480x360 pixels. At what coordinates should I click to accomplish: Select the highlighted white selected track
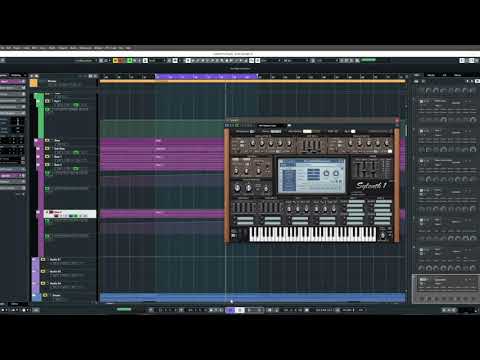coord(70,214)
